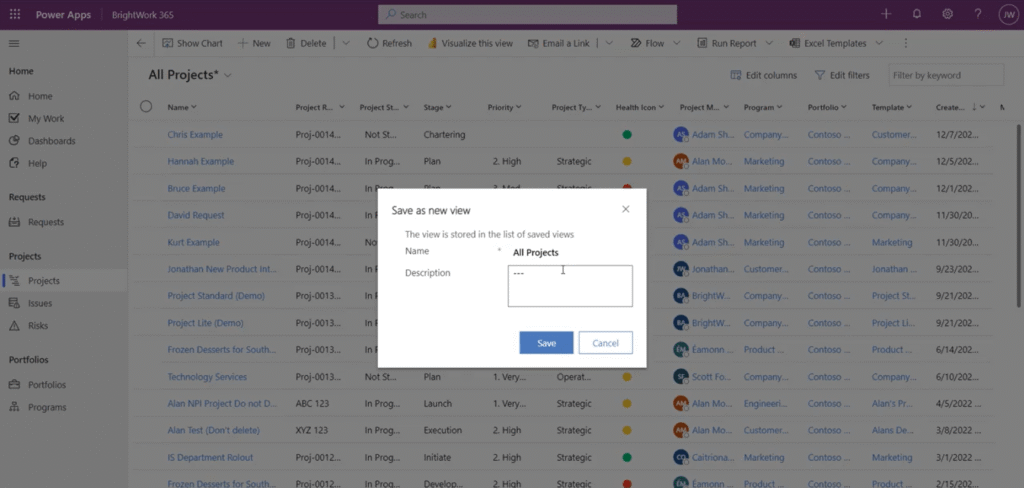The height and width of the screenshot is (488, 1024).
Task: Collapse the hamburger navigation menu
Action: click(14, 44)
